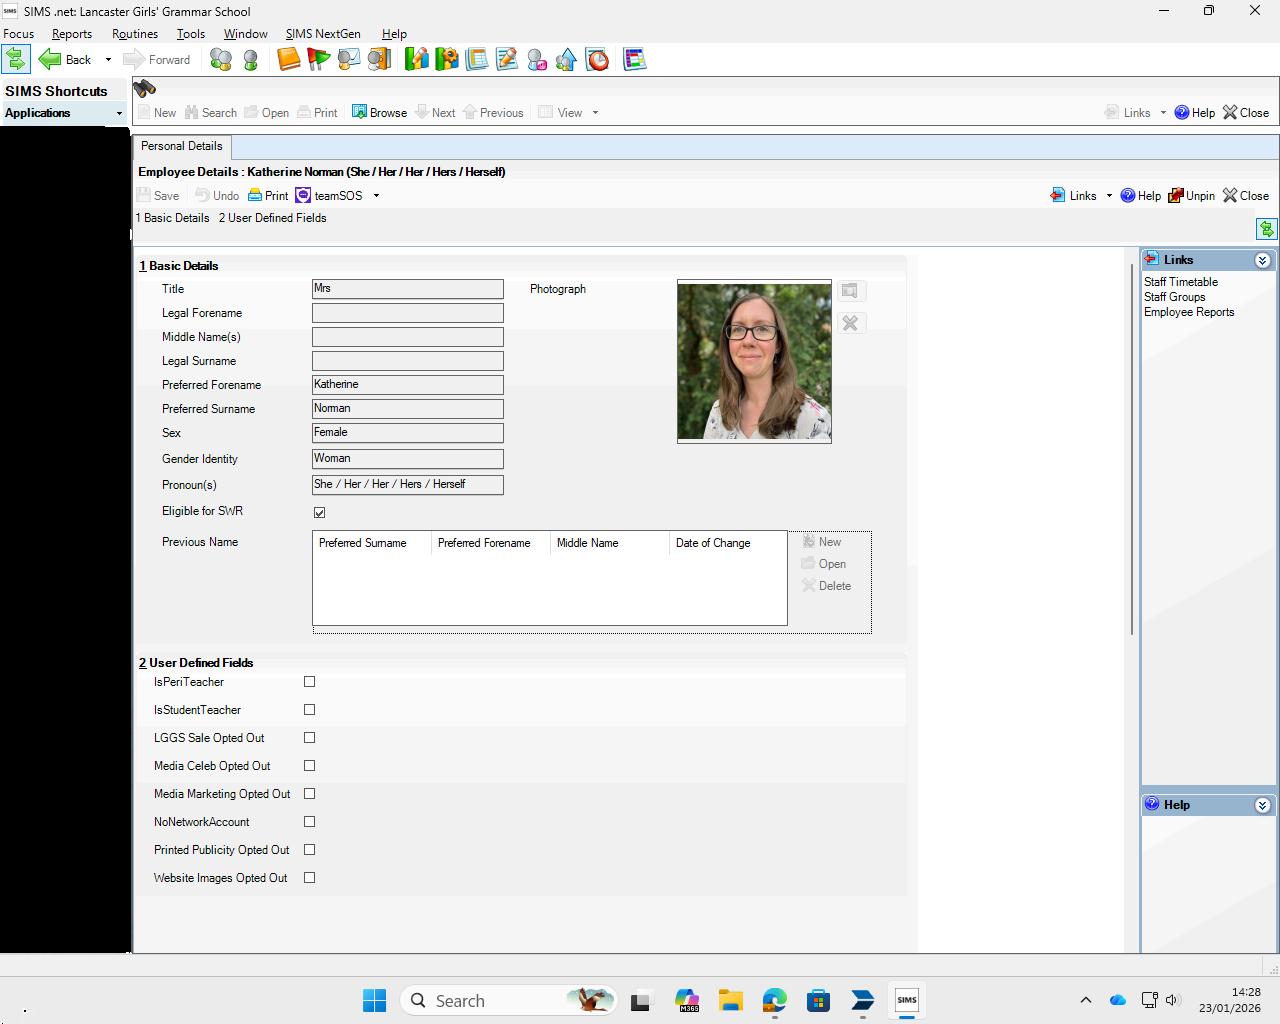Toggle the Media Celeb Opted Out checkbox
This screenshot has width=1280, height=1024.
pos(309,766)
